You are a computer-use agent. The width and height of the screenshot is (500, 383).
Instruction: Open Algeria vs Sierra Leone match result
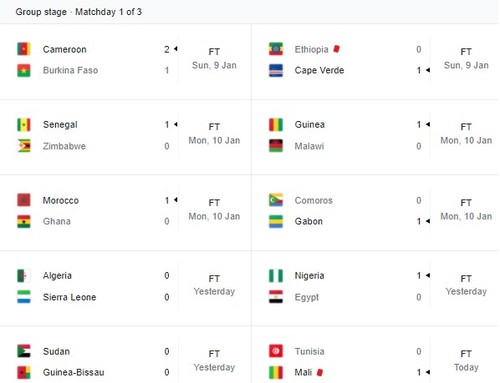tap(126, 288)
